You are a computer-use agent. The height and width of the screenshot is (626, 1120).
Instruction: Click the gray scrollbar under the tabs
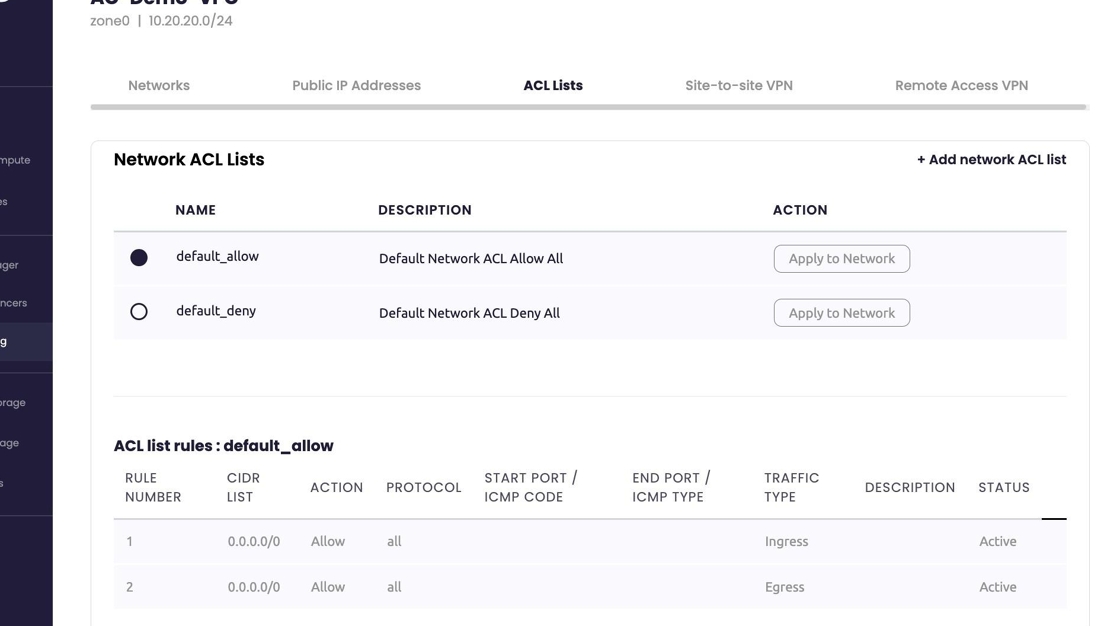(588, 107)
